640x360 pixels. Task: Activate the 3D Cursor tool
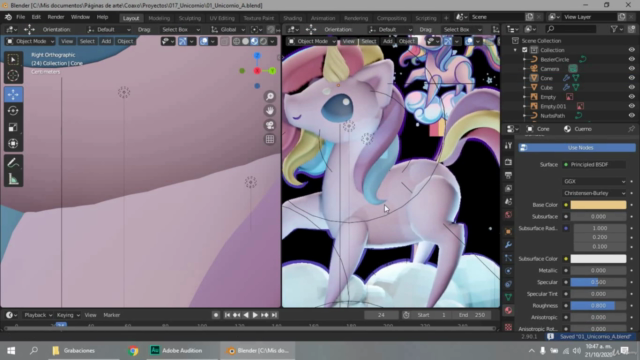(x=13, y=76)
